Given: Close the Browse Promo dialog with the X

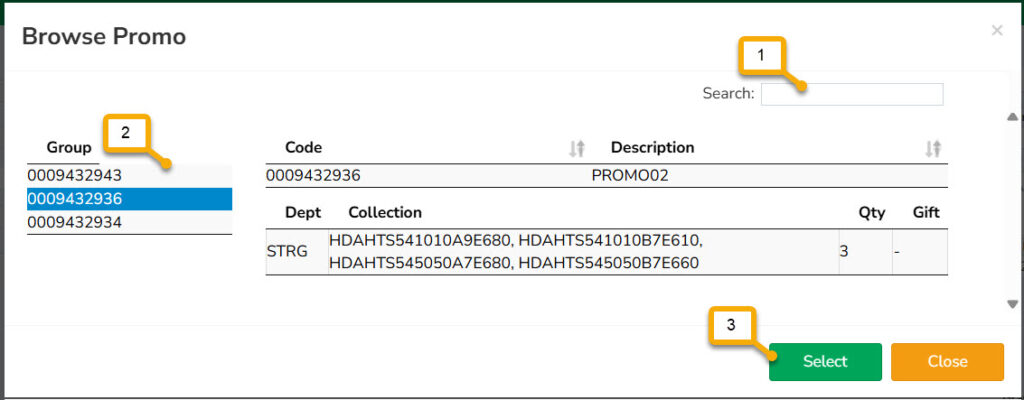Looking at the screenshot, I should [x=996, y=31].
